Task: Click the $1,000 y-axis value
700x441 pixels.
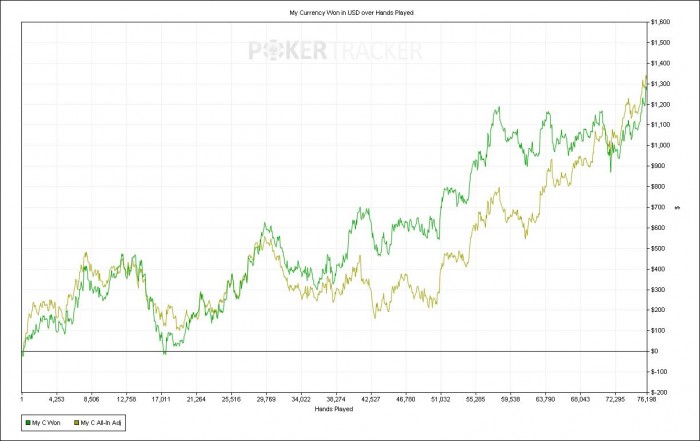Action: pyautogui.click(x=660, y=145)
